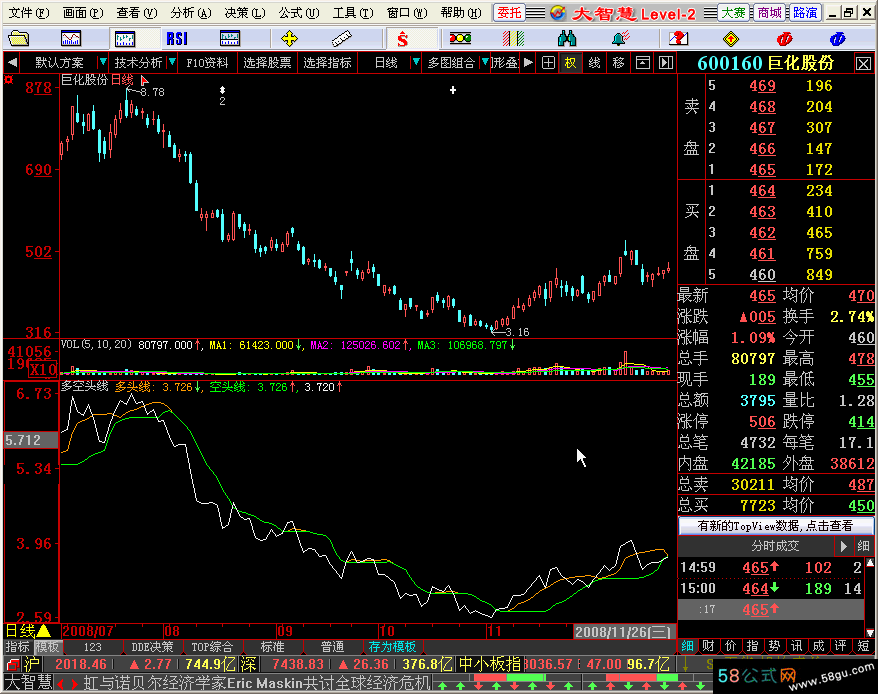Select the grid layout icon beside 权
The height and width of the screenshot is (694, 878).
tap(548, 62)
